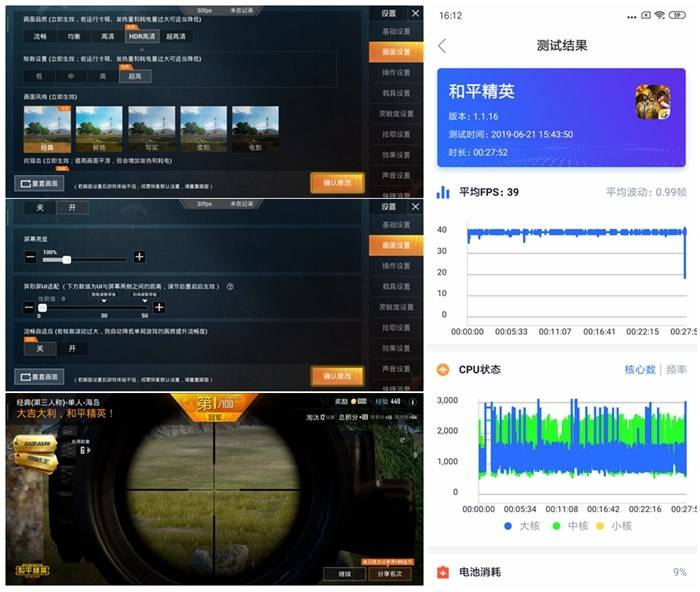
Task: Click the 平均FPS bar chart icon
Action: (x=443, y=192)
